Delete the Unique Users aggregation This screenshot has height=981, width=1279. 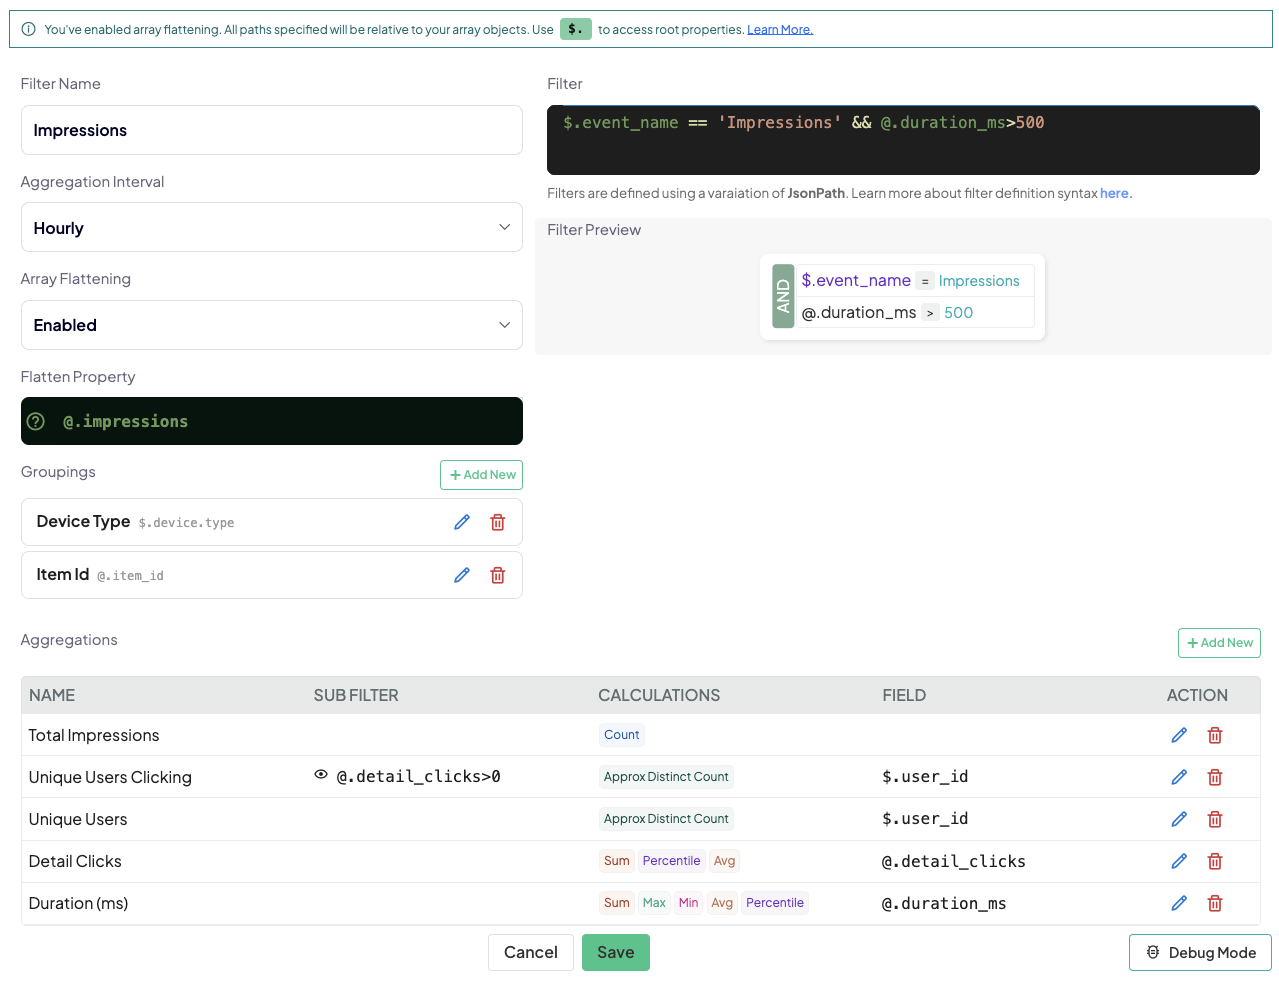click(x=1214, y=818)
